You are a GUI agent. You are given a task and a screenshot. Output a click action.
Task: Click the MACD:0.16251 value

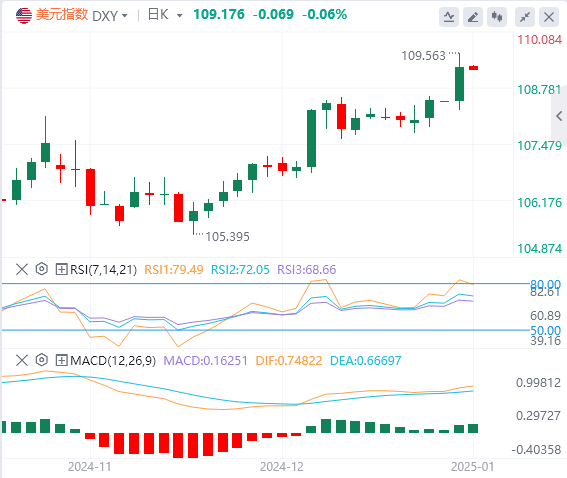(x=205, y=360)
